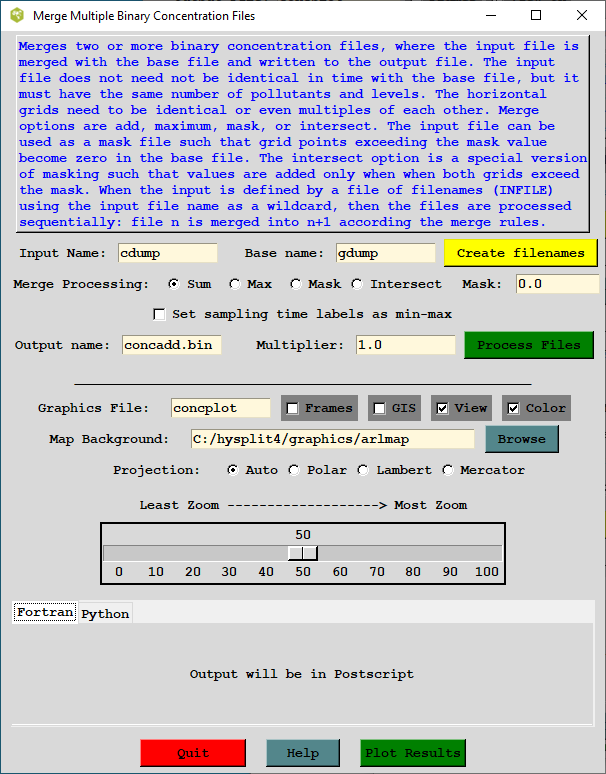
Task: Click the green Process Files button
Action: (x=528, y=345)
